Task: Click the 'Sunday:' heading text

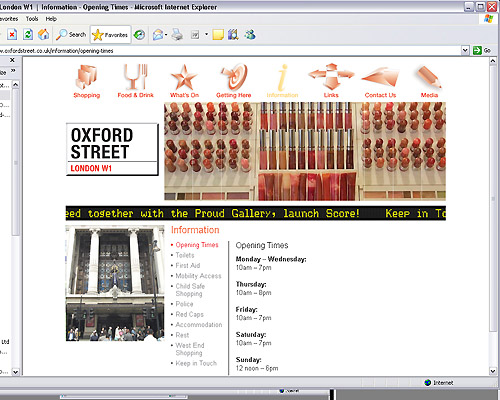Action: click(x=248, y=360)
